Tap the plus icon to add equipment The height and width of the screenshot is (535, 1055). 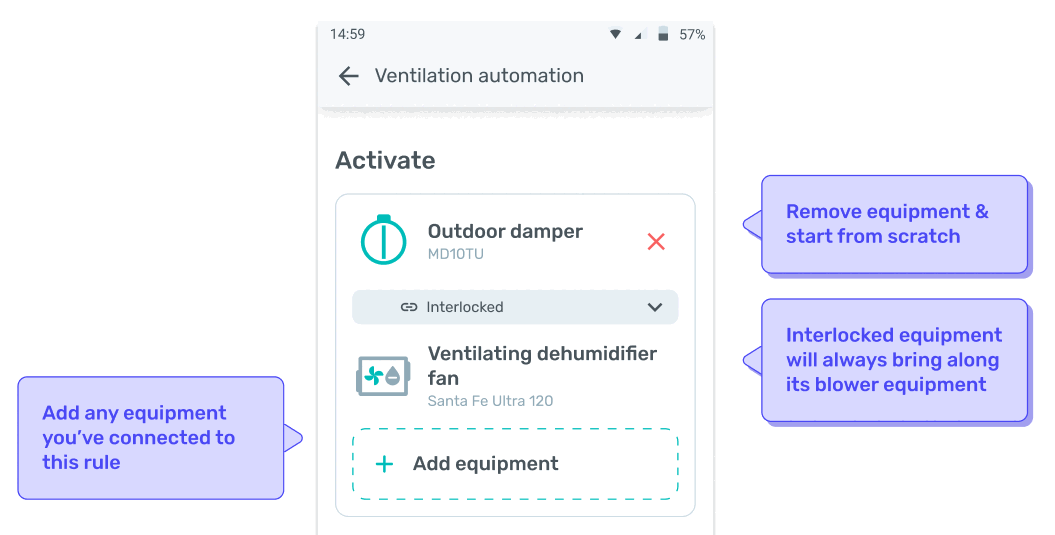pos(384,464)
